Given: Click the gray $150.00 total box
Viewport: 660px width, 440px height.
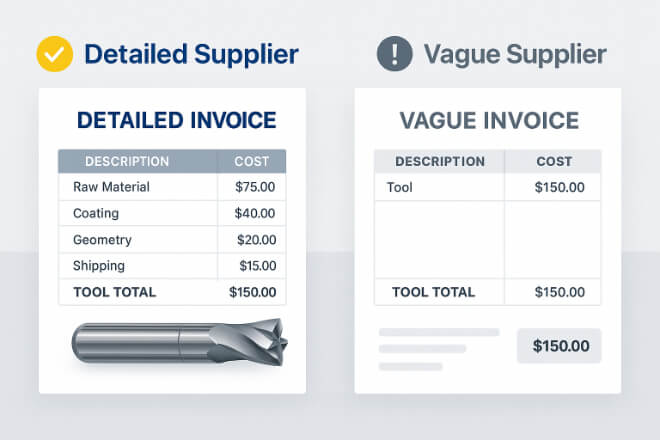Looking at the screenshot, I should (559, 346).
